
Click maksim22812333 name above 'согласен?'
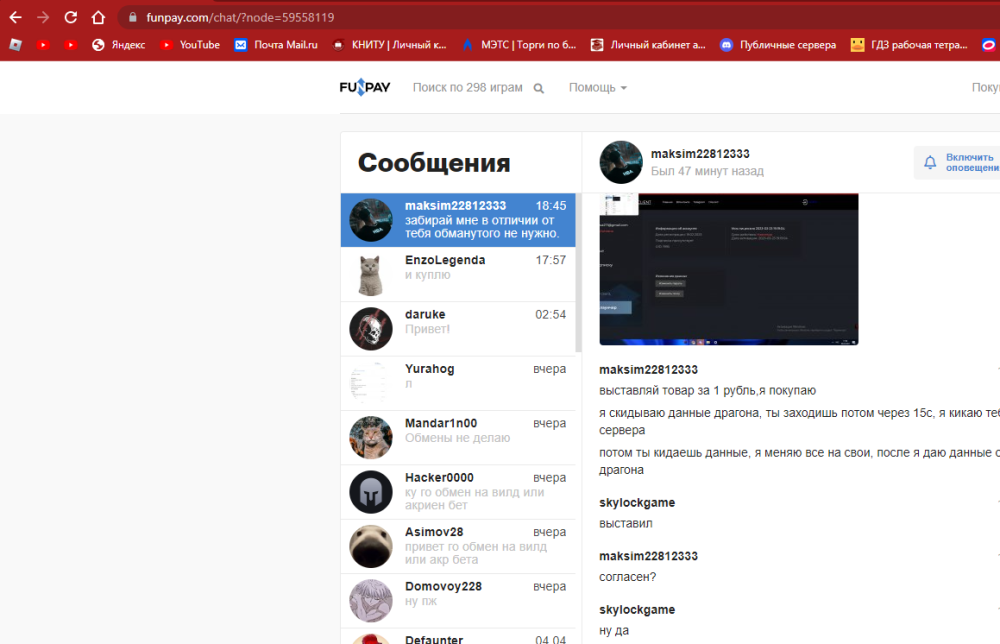coord(648,556)
